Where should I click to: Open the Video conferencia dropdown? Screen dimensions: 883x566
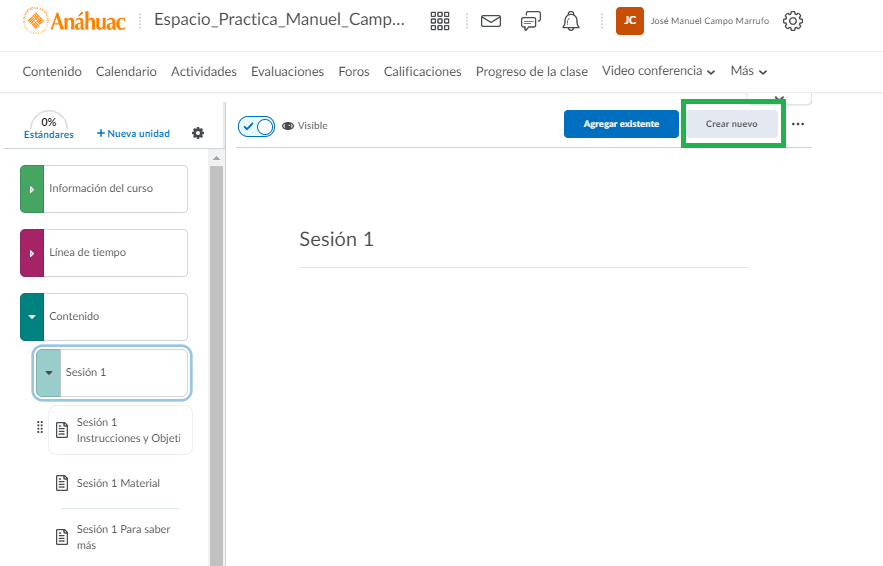[x=658, y=72]
